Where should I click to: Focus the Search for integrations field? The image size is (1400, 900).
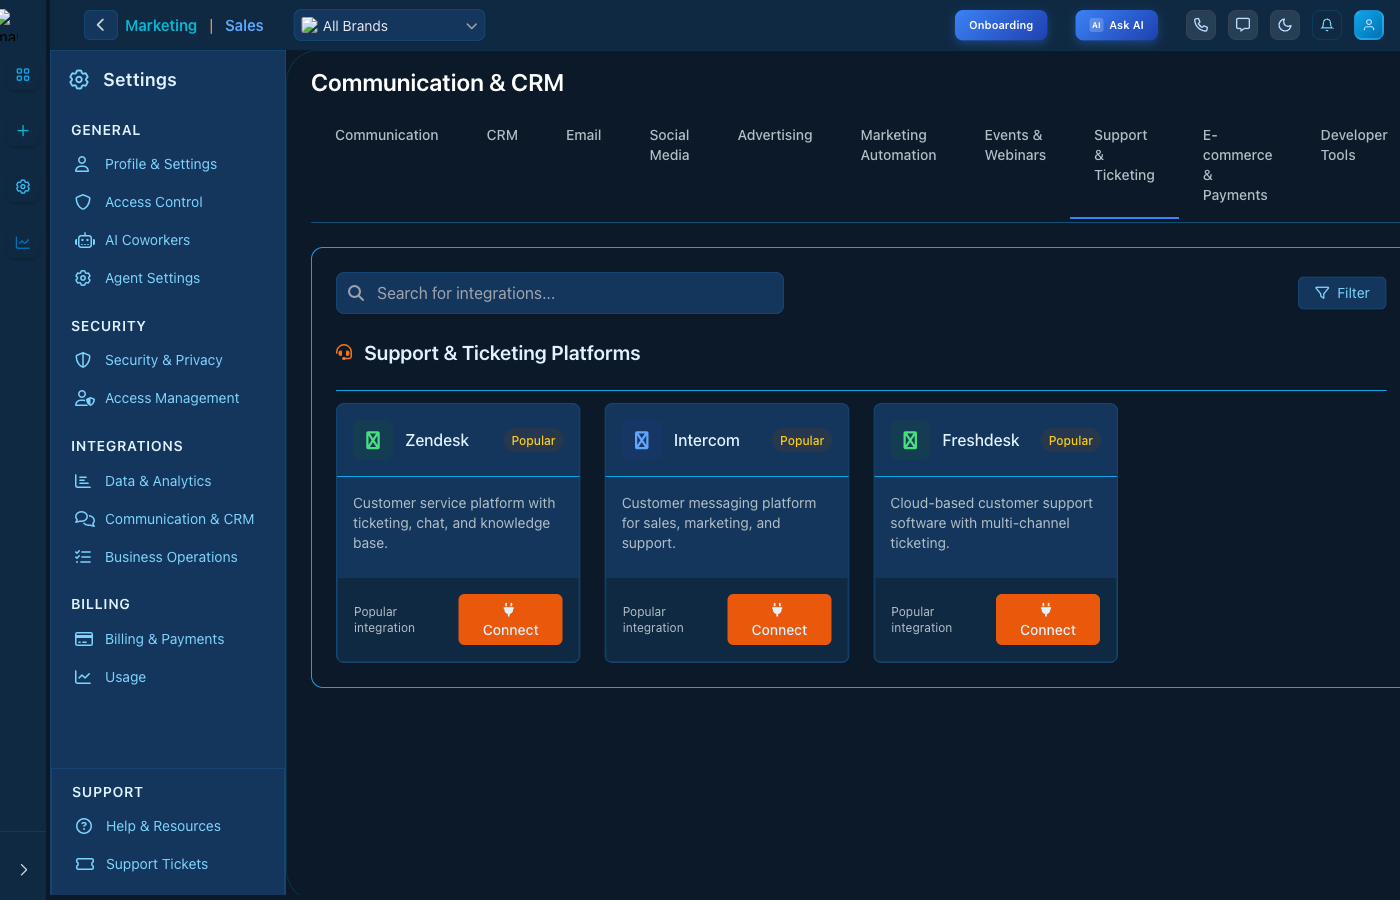[x=560, y=293]
